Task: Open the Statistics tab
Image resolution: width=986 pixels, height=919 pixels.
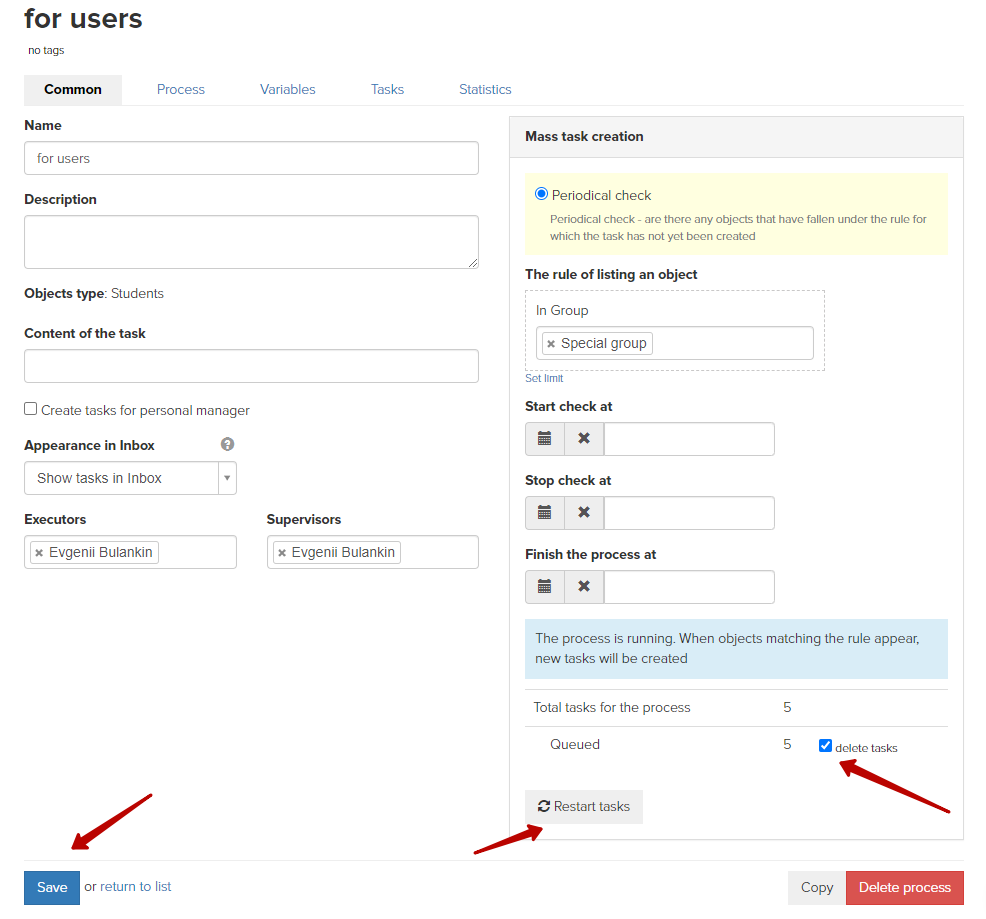Action: (485, 89)
